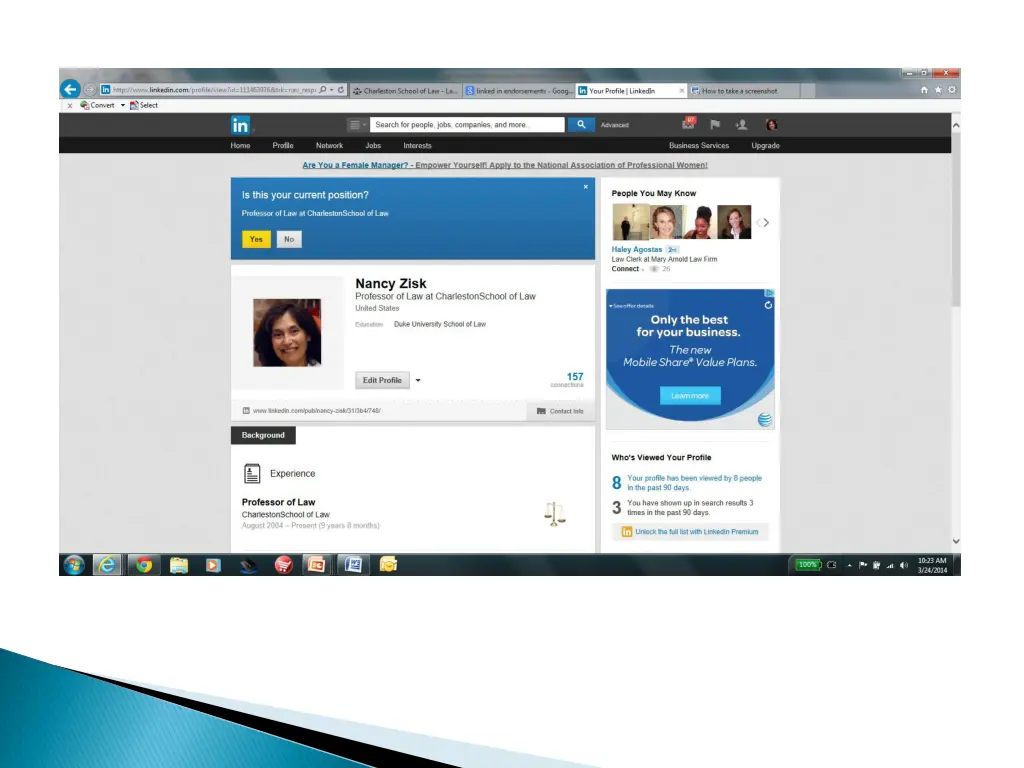This screenshot has width=1024, height=768.
Task: Click the Convert toolbar button
Action: coord(98,105)
